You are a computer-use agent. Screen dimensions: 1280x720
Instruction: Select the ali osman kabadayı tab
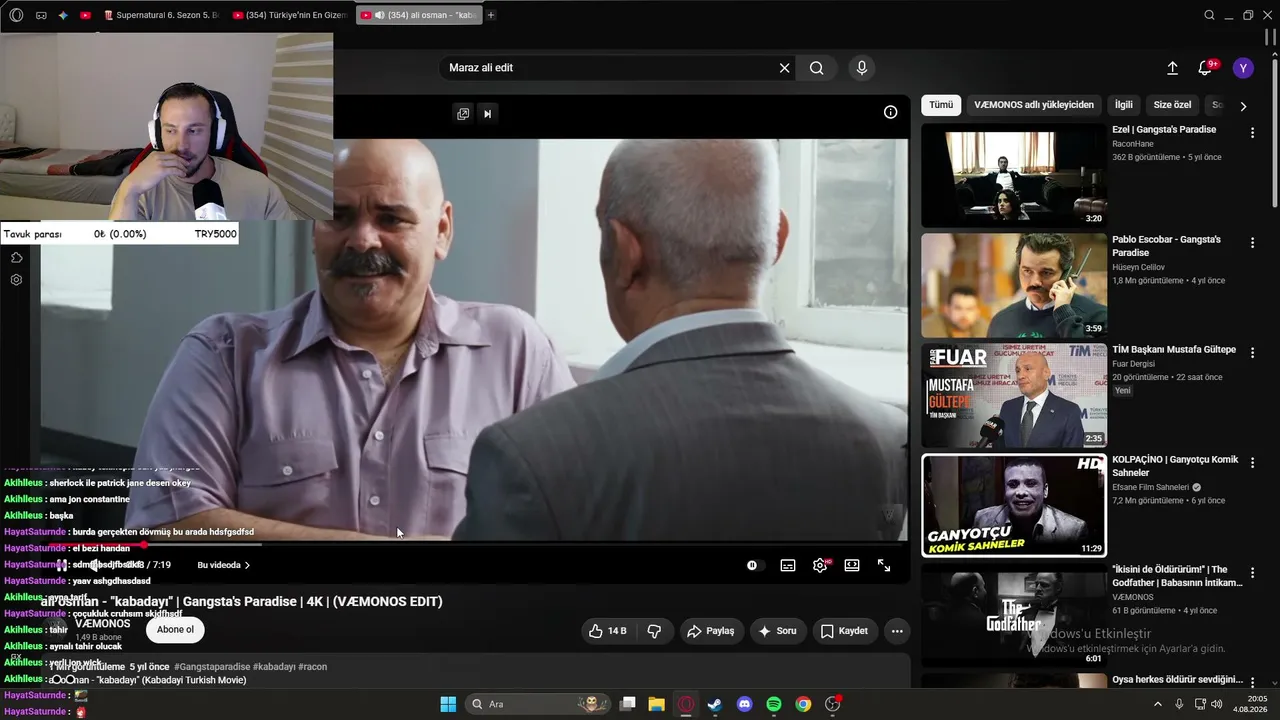pyautogui.click(x=418, y=15)
